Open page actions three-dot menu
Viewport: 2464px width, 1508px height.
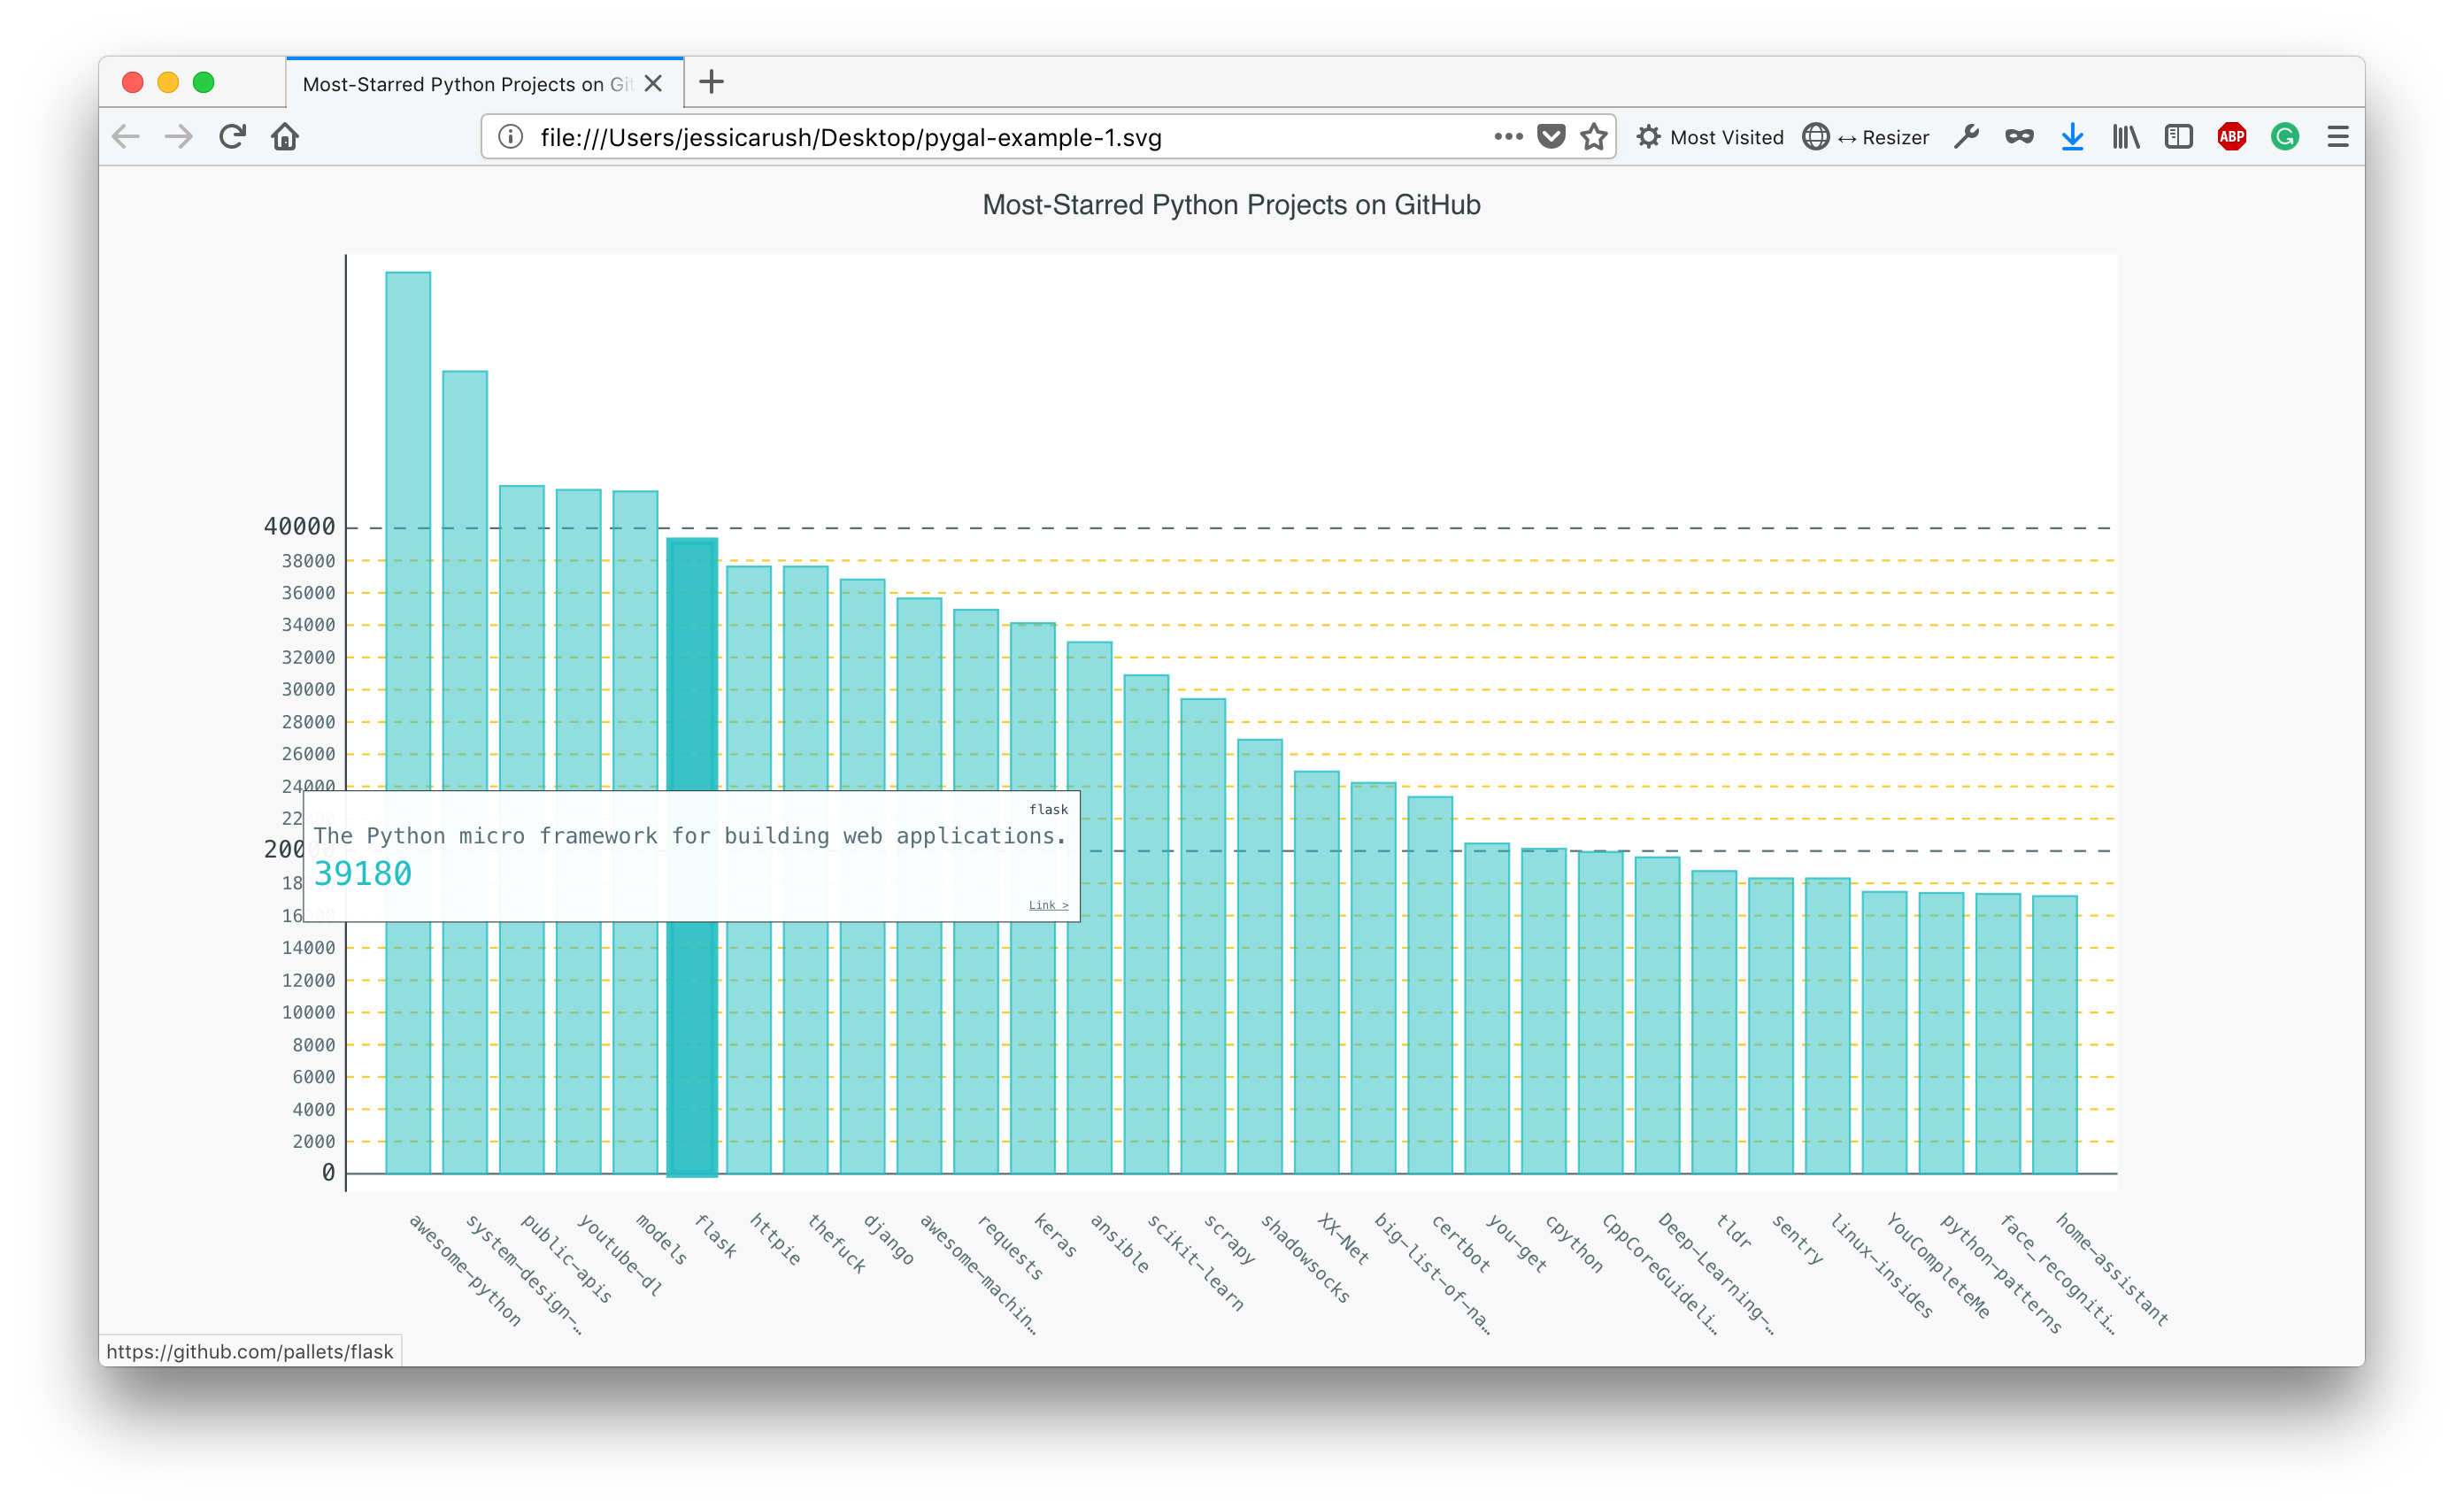point(1508,137)
